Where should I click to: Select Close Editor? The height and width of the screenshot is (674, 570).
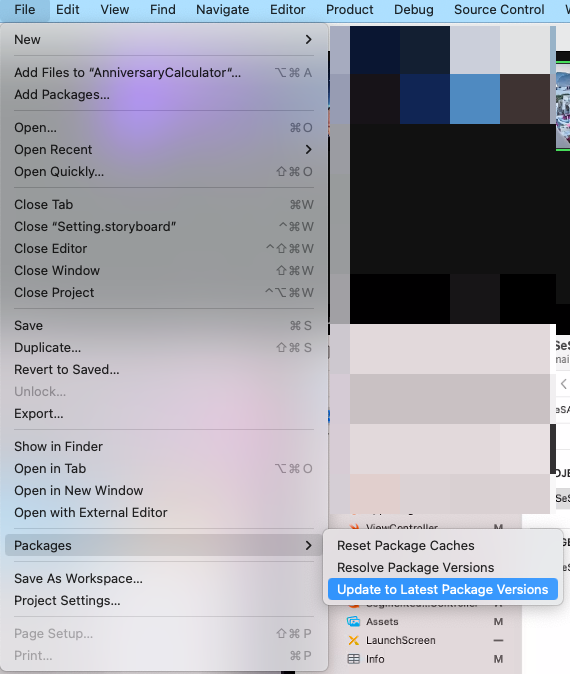(x=164, y=248)
